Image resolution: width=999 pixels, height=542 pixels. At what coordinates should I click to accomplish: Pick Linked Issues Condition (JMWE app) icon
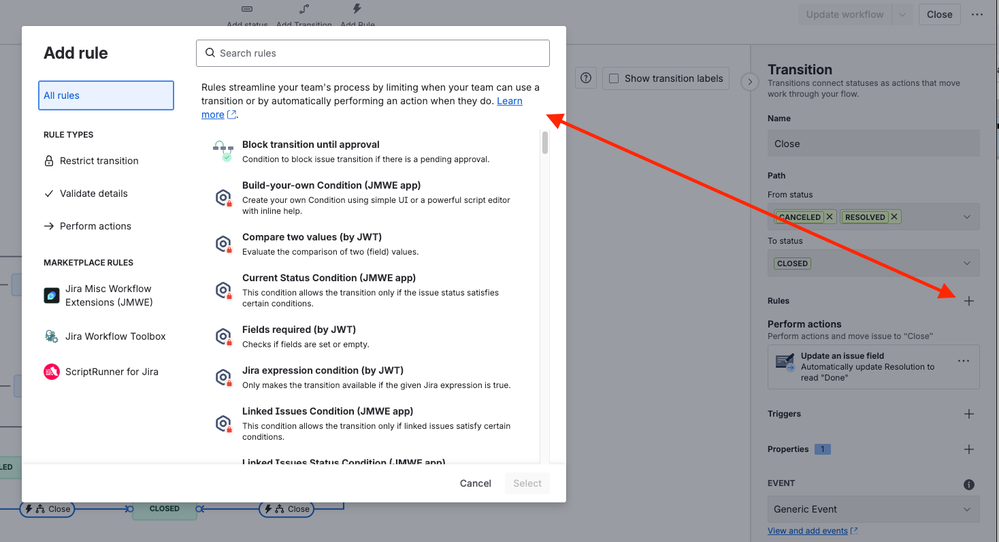click(x=223, y=424)
